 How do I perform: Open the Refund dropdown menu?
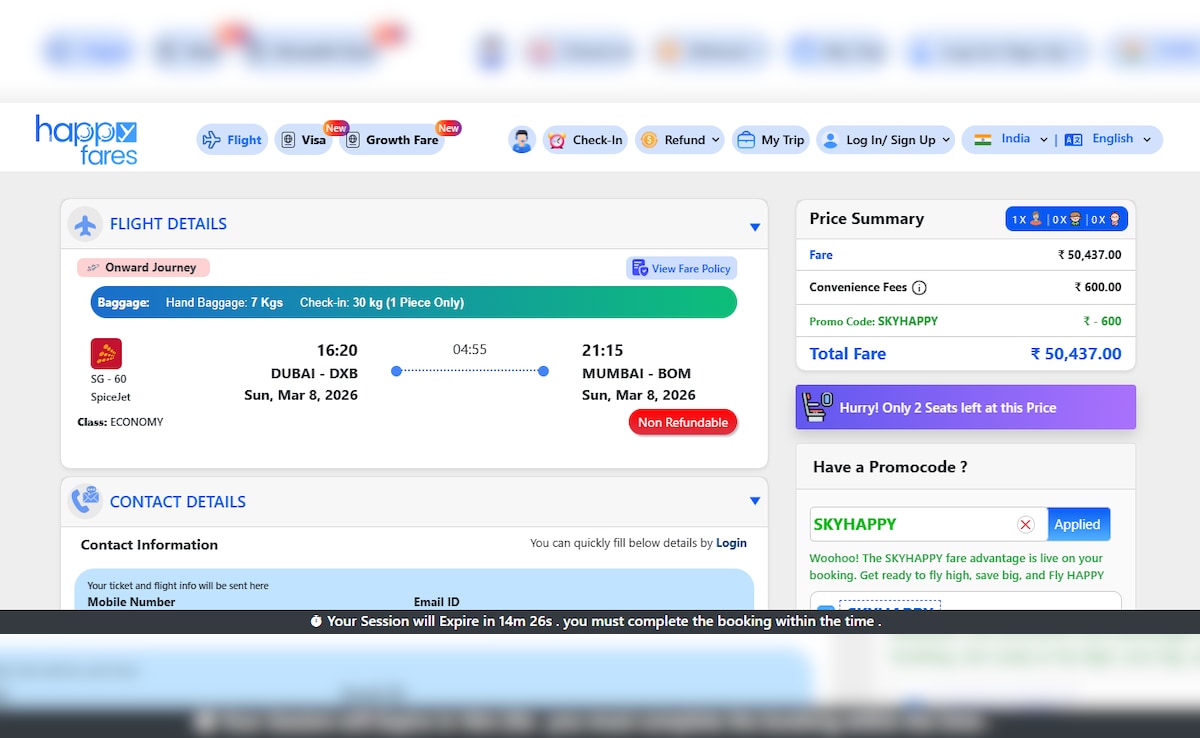click(x=682, y=140)
